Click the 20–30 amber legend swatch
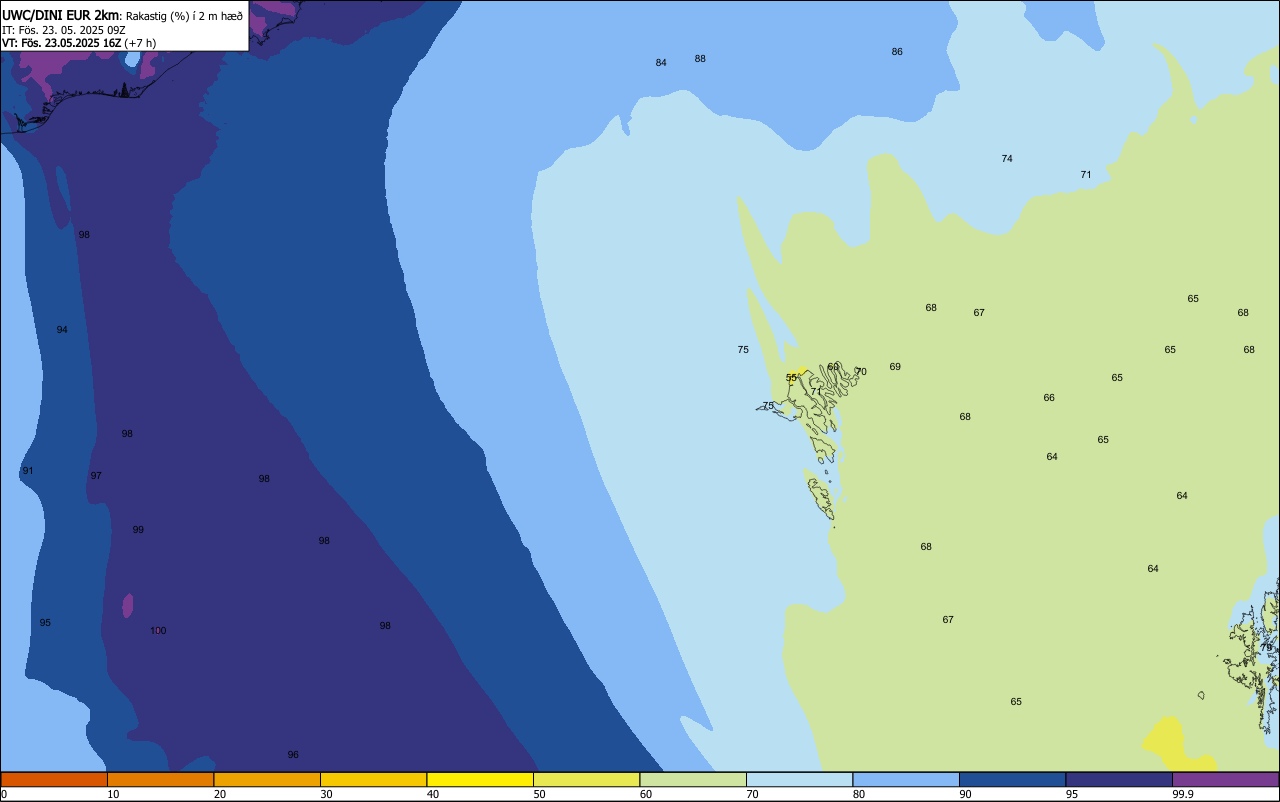Viewport: 1280px width, 802px height. pyautogui.click(x=267, y=779)
